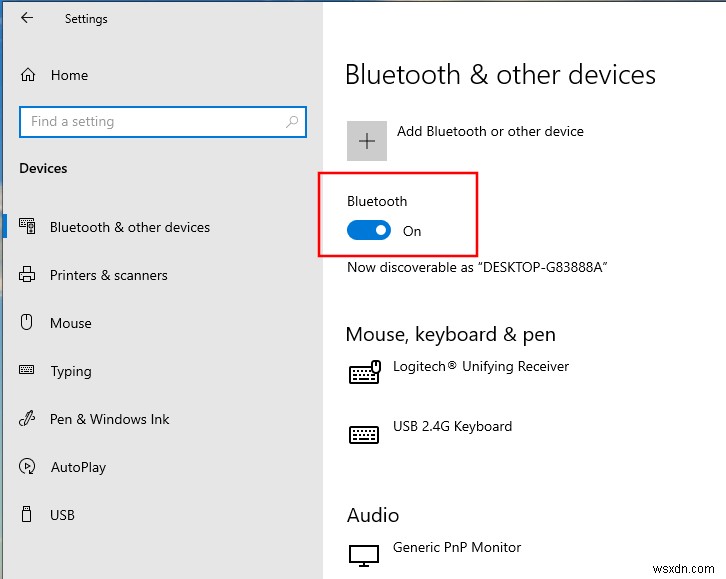Turn off the Bluetooth toggle switch
The width and height of the screenshot is (726, 579).
pyautogui.click(x=369, y=230)
